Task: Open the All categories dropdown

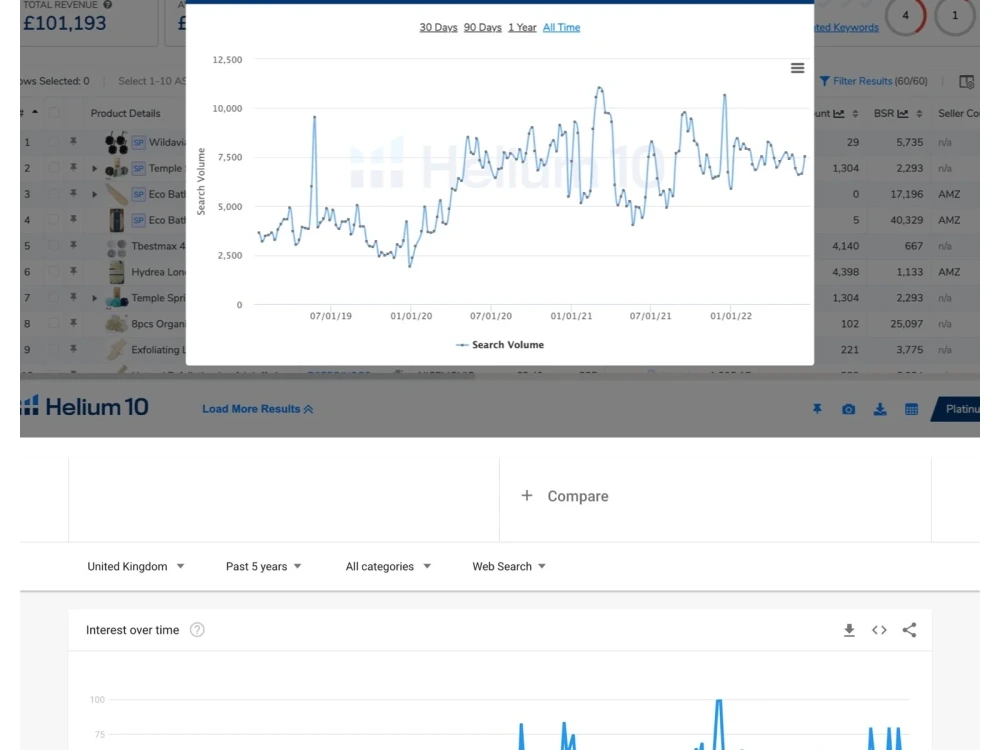Action: [388, 566]
